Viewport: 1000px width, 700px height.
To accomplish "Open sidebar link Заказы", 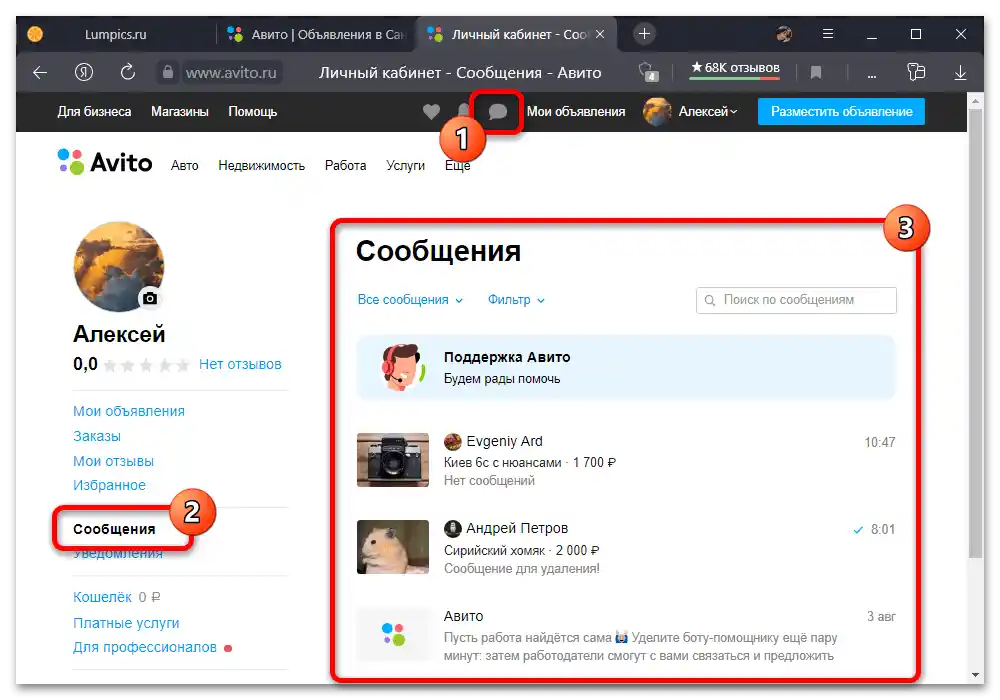I will point(97,436).
